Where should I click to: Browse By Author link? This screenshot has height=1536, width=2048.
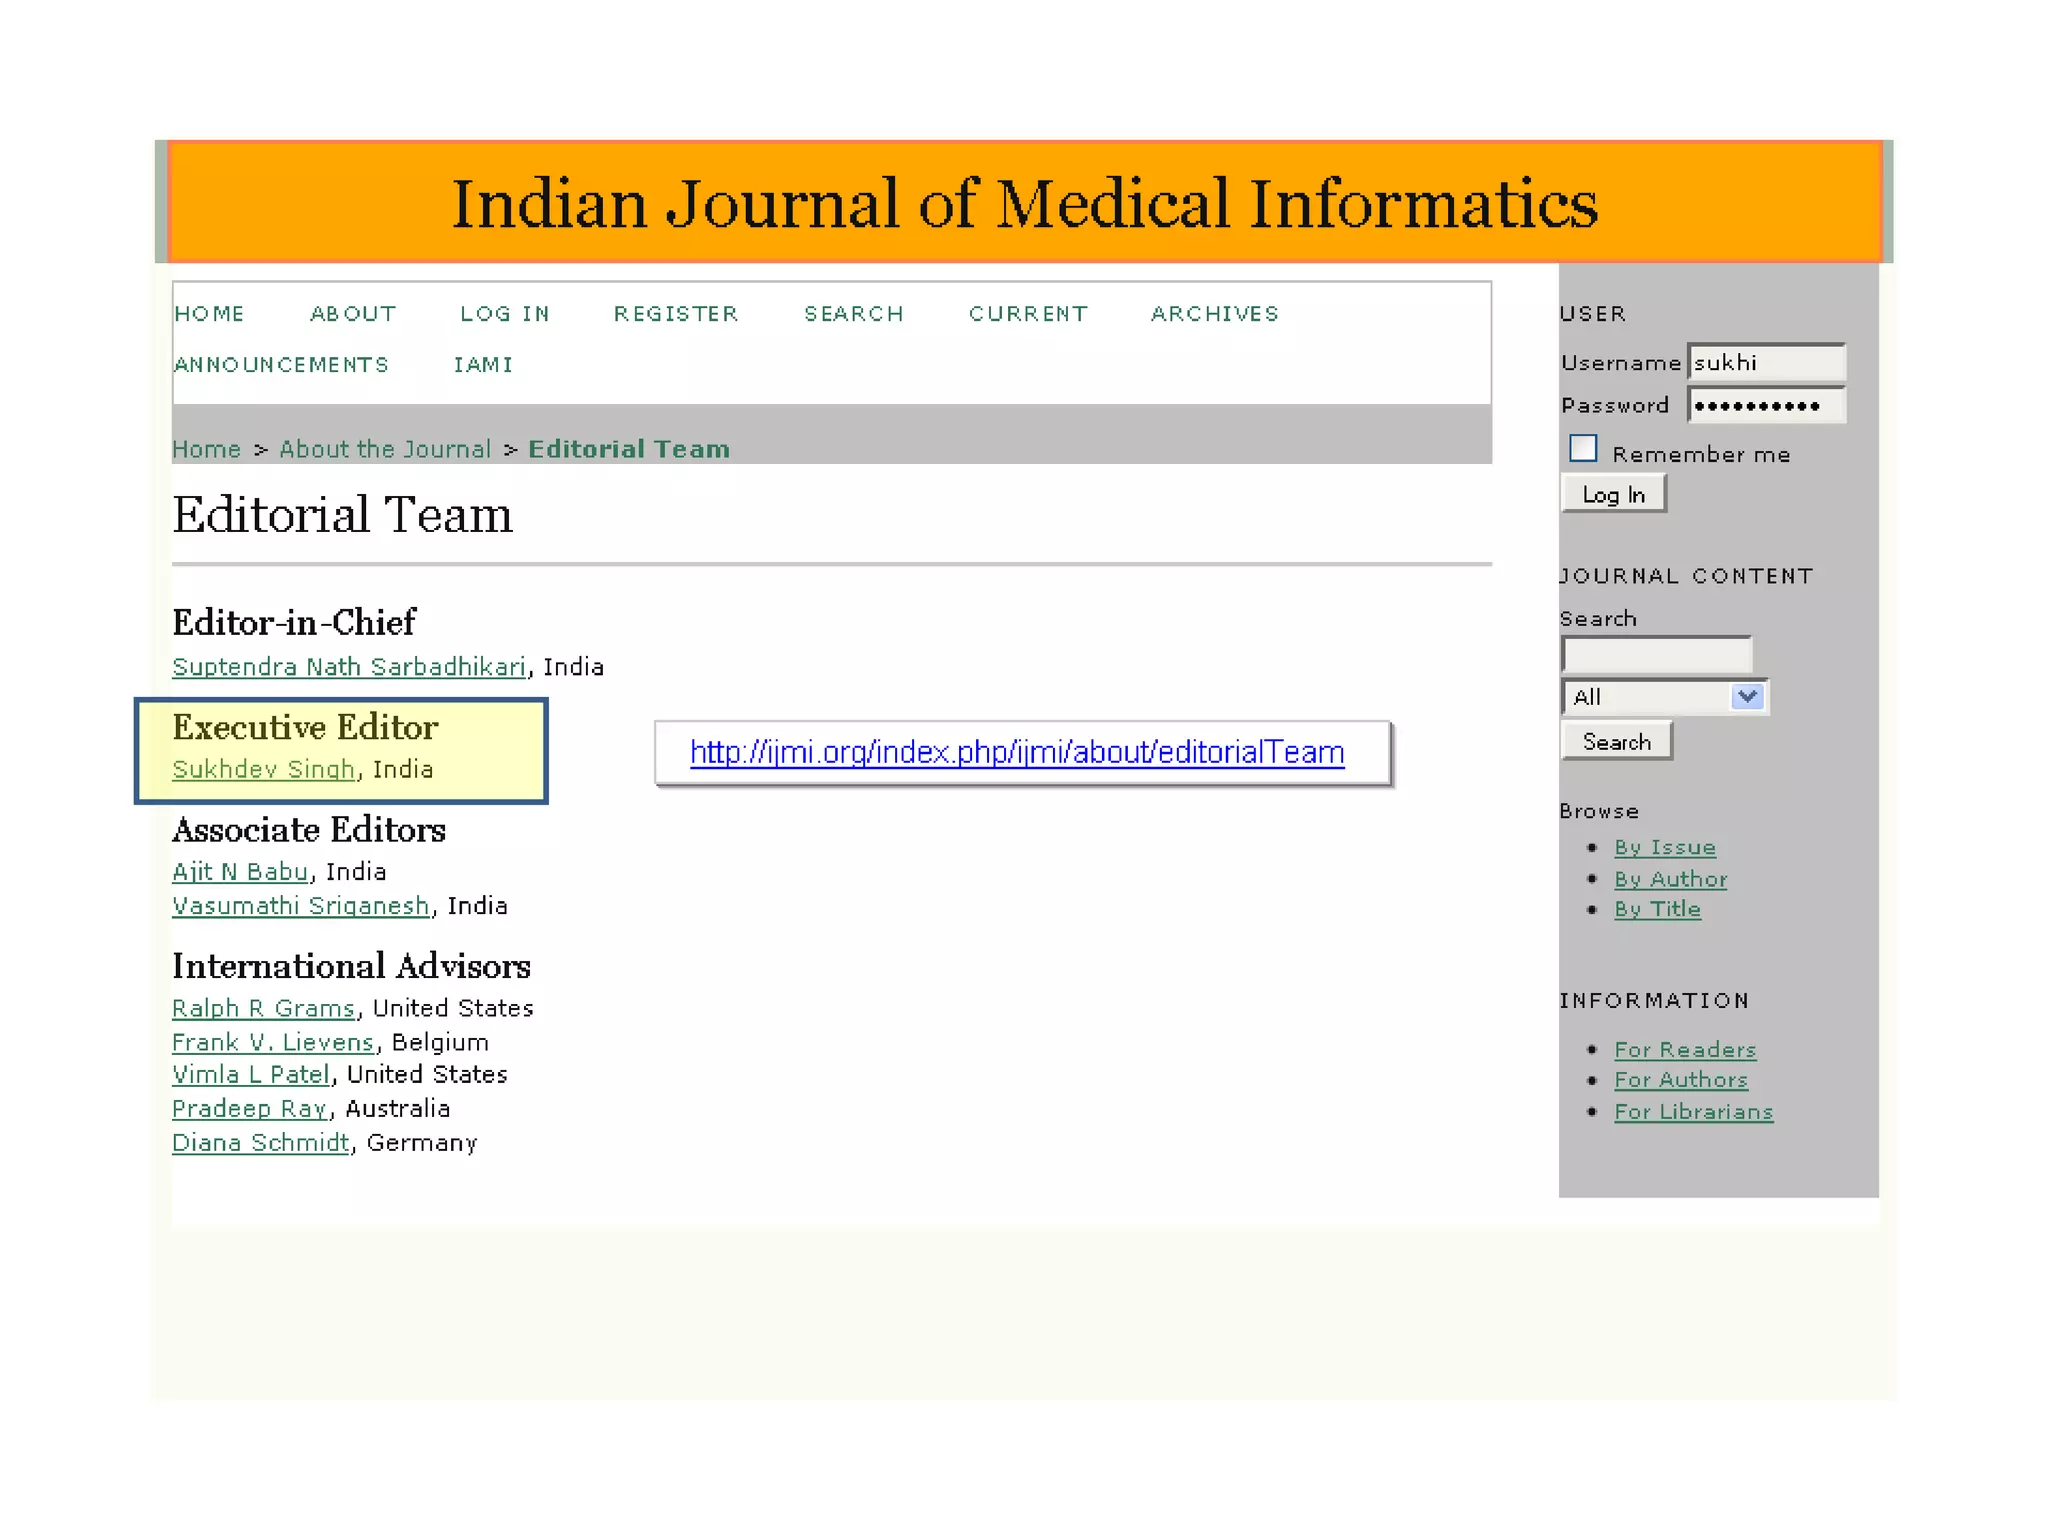click(1670, 879)
